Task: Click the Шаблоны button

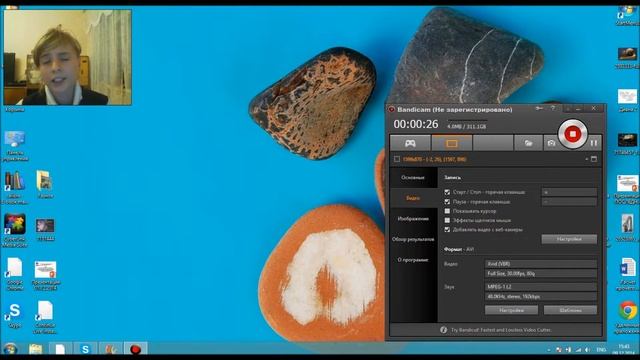Action: [x=570, y=310]
